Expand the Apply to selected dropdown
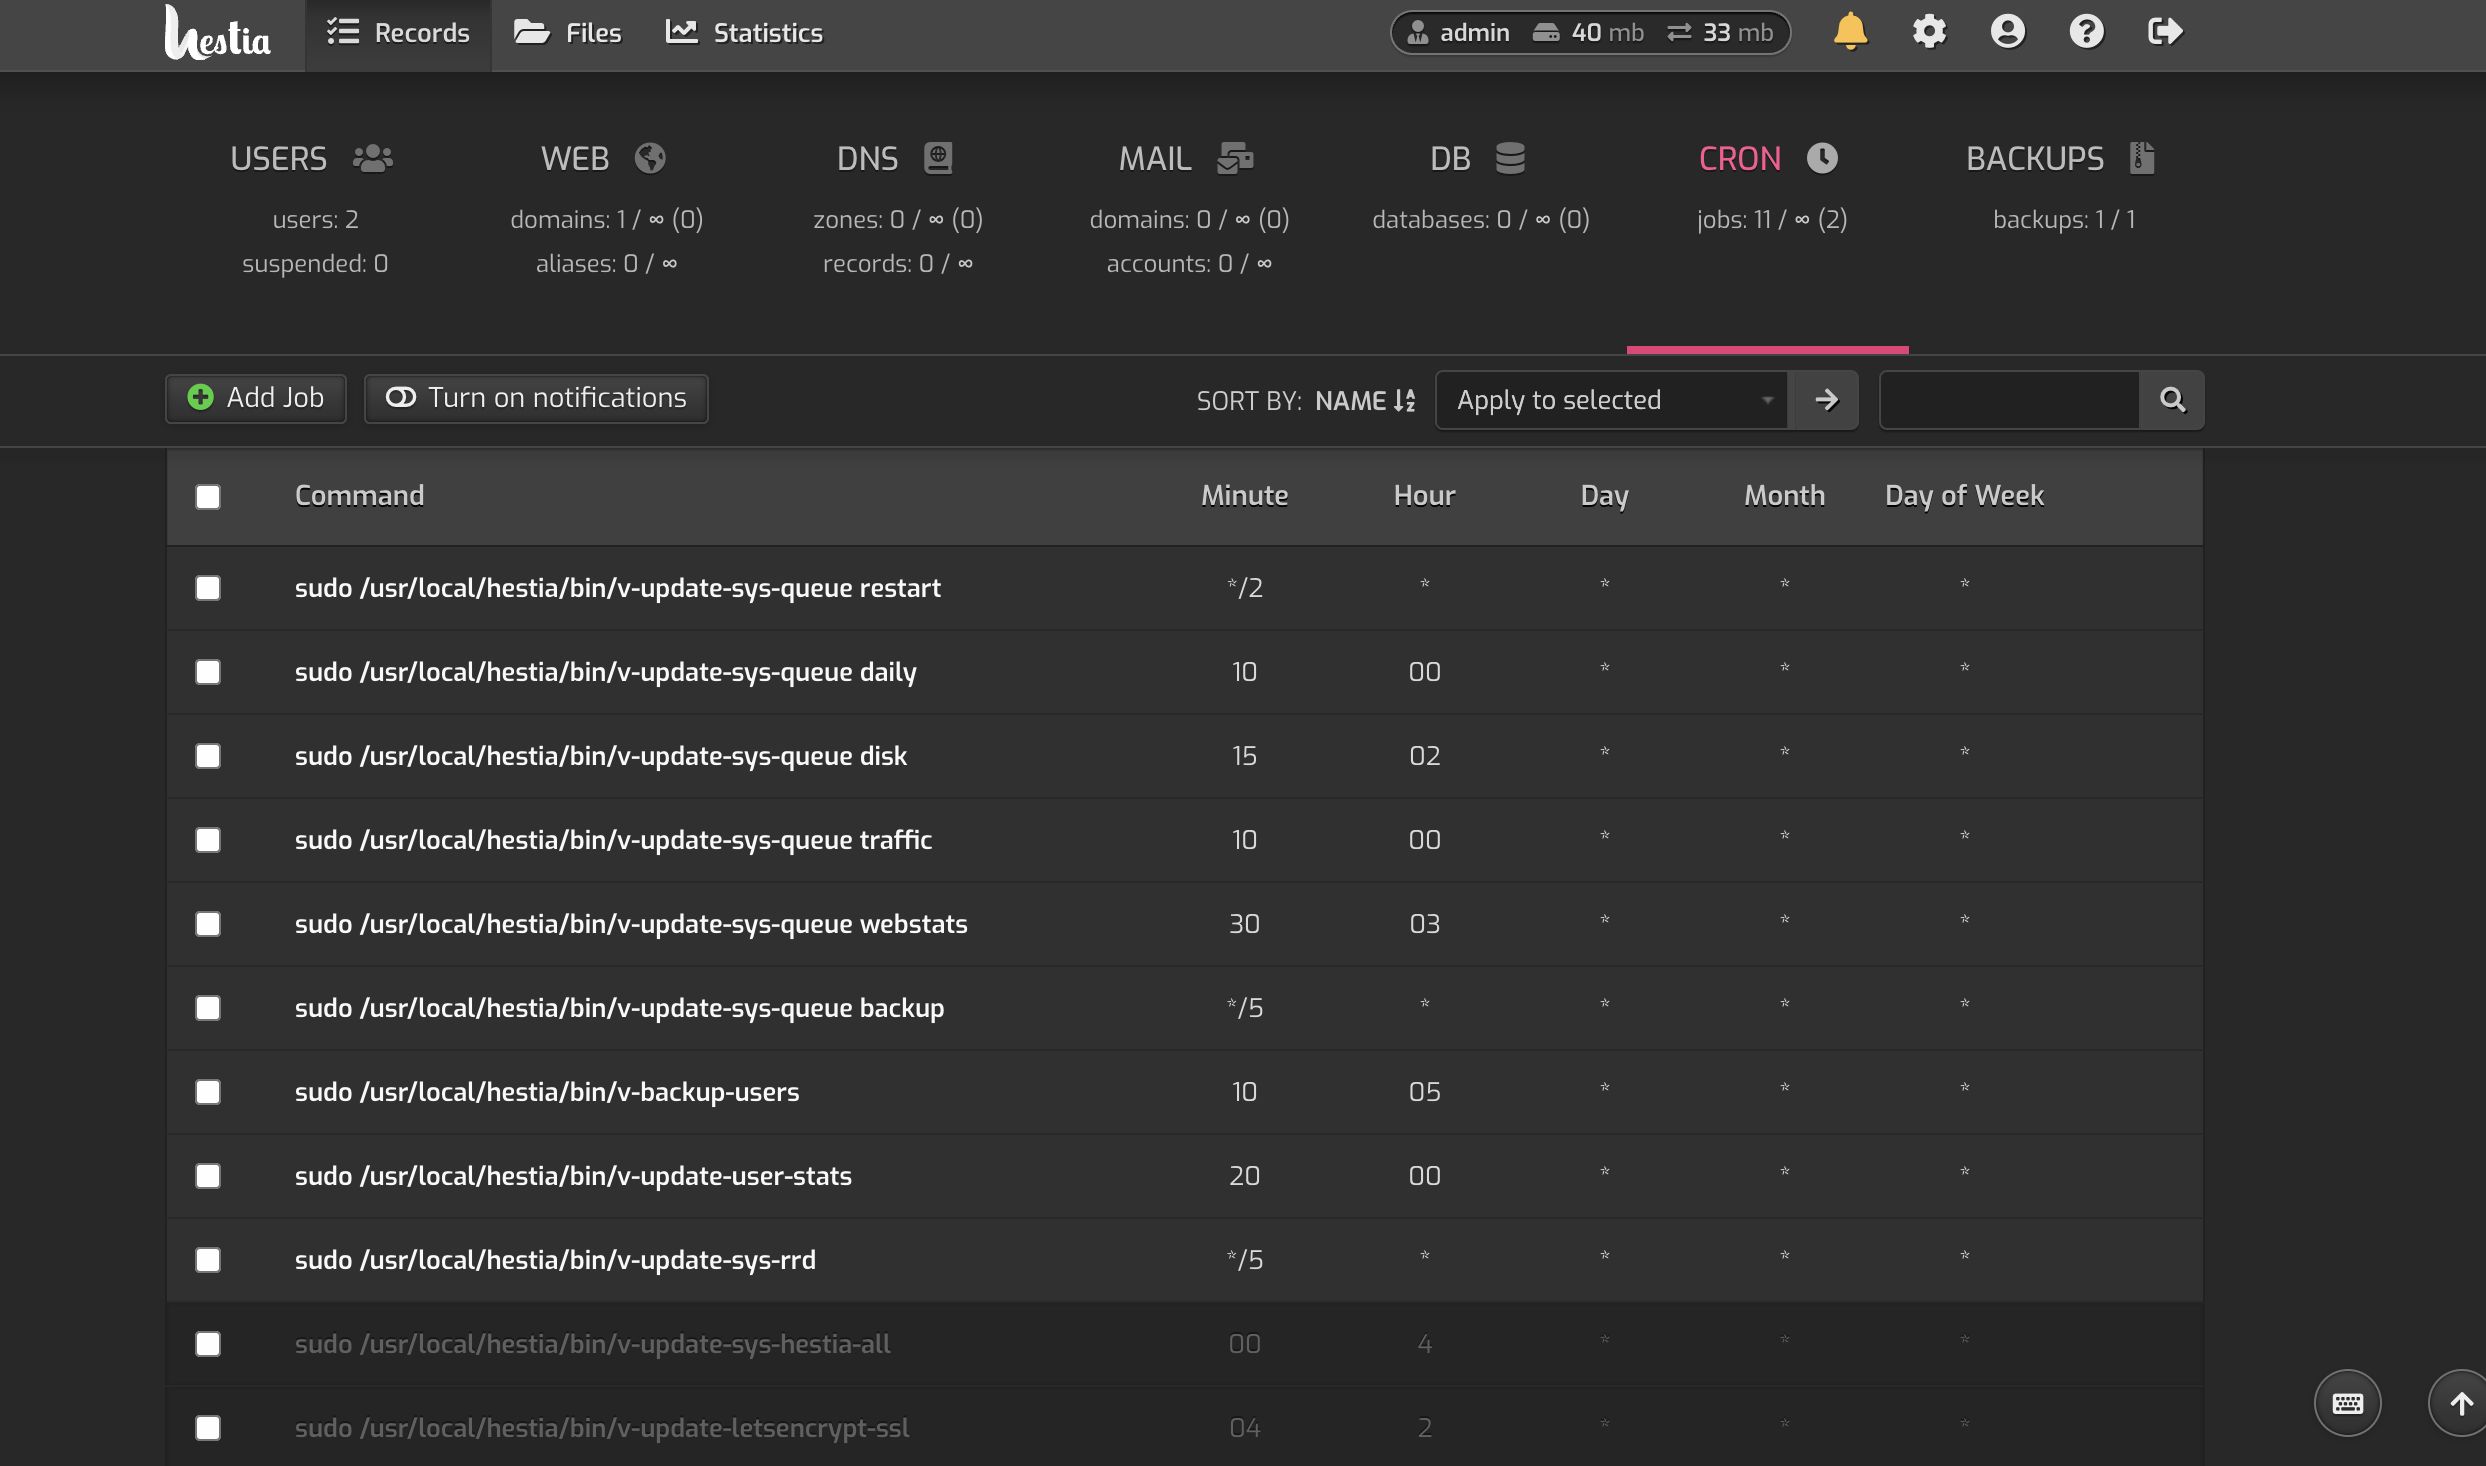This screenshot has height=1466, width=2486. click(x=1612, y=400)
